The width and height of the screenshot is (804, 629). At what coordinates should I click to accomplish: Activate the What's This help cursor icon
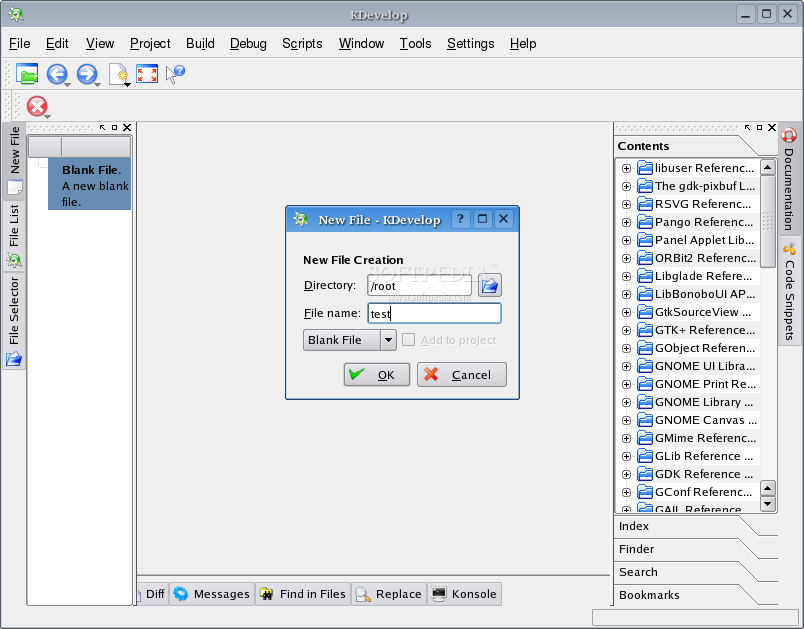pyautogui.click(x=175, y=74)
